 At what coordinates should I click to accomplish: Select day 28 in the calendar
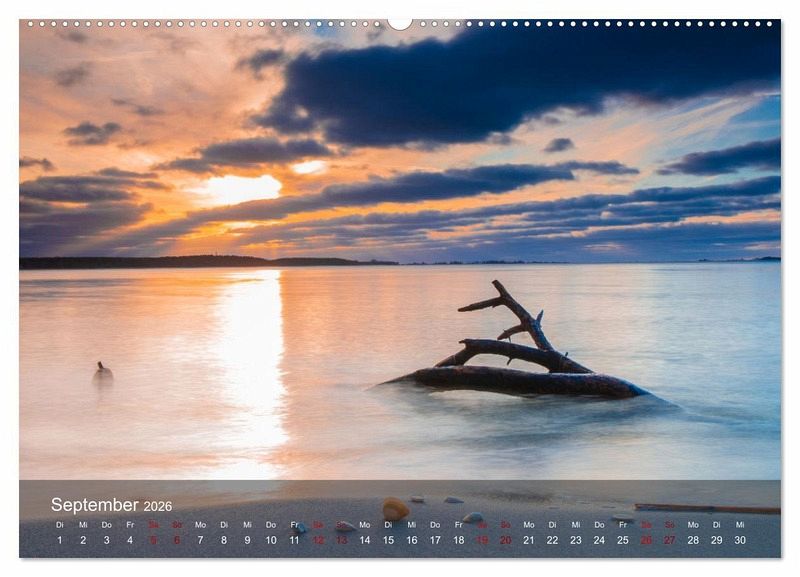pos(693,540)
